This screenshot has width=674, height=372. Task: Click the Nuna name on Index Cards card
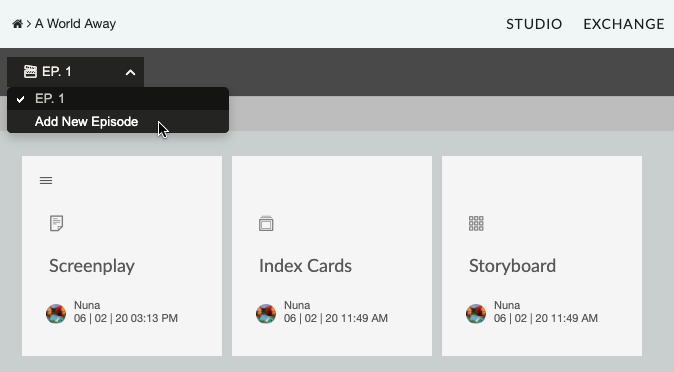coord(297,305)
